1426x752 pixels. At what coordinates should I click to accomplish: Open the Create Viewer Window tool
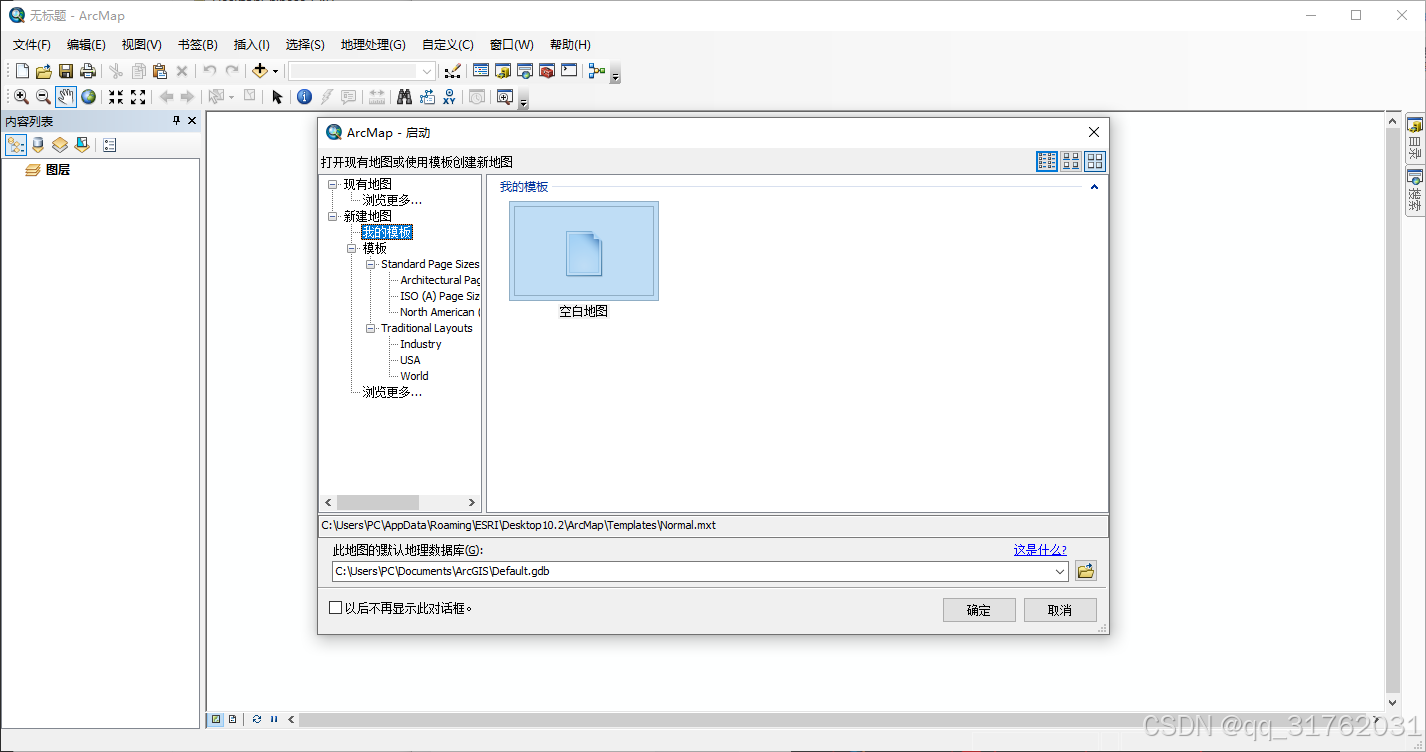pyautogui.click(x=504, y=97)
